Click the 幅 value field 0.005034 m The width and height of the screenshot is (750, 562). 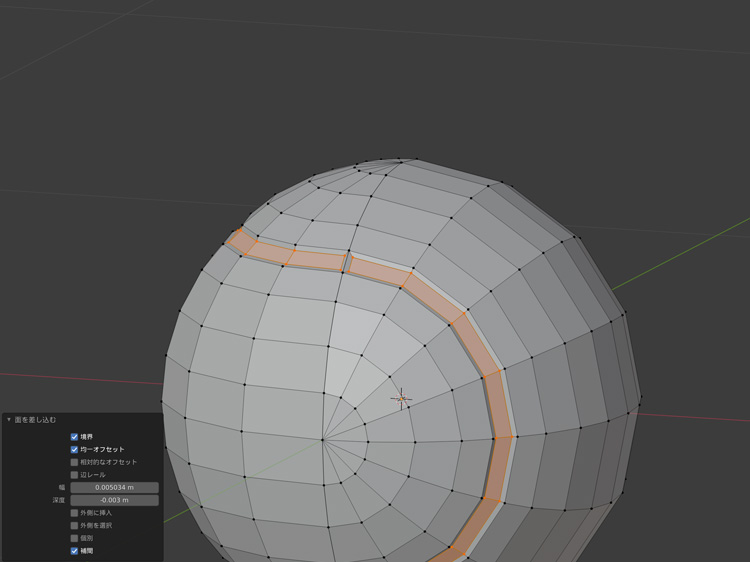coord(114,488)
